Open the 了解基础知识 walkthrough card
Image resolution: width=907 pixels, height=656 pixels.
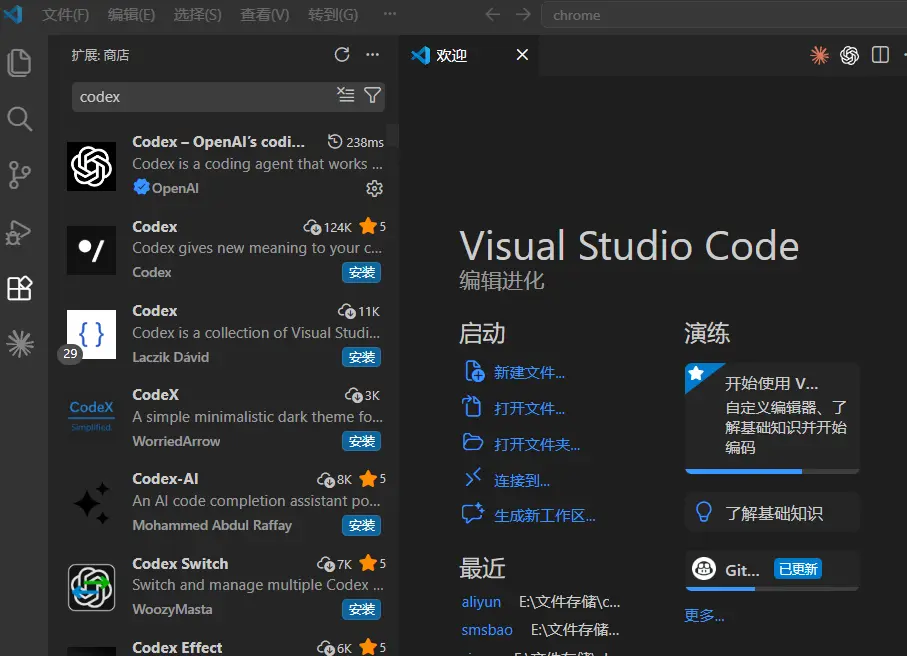pyautogui.click(x=772, y=513)
